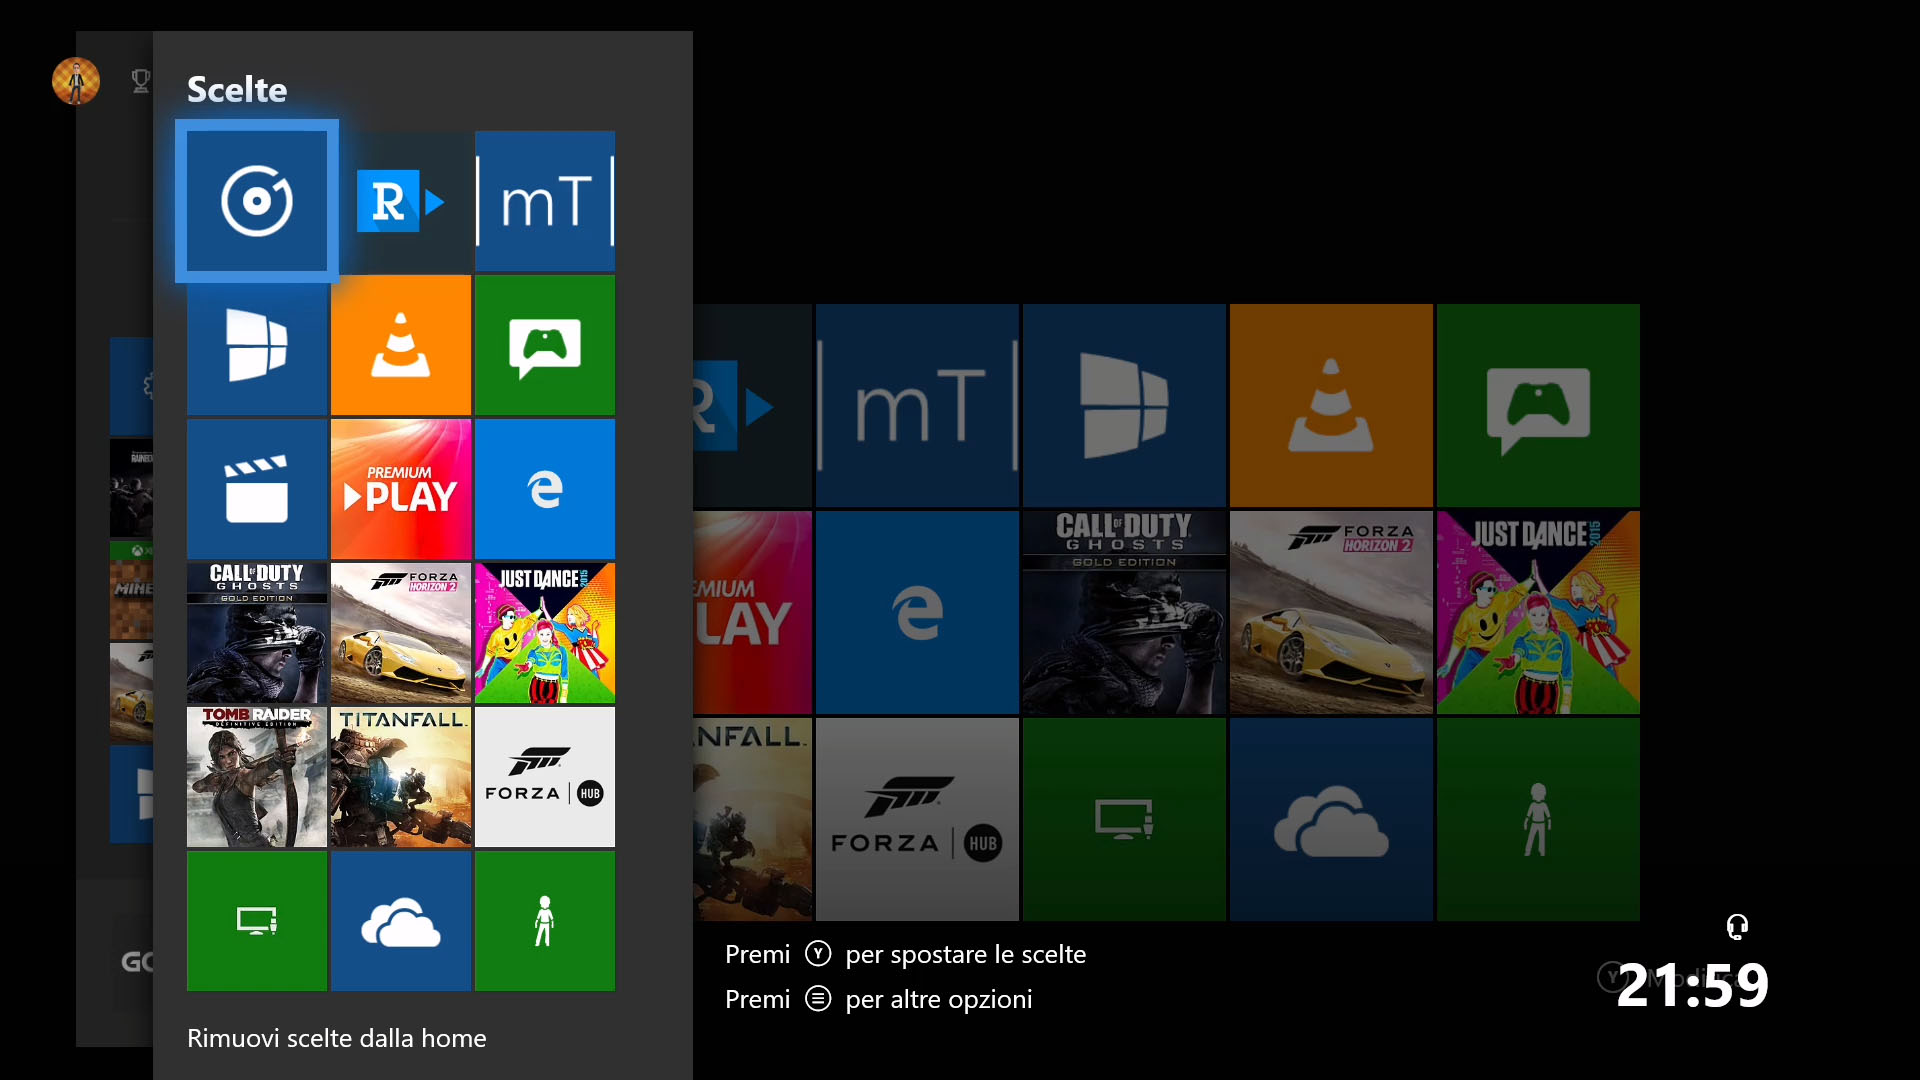Open Movies & TV clapperboard tile
This screenshot has height=1080, width=1920.
point(257,489)
